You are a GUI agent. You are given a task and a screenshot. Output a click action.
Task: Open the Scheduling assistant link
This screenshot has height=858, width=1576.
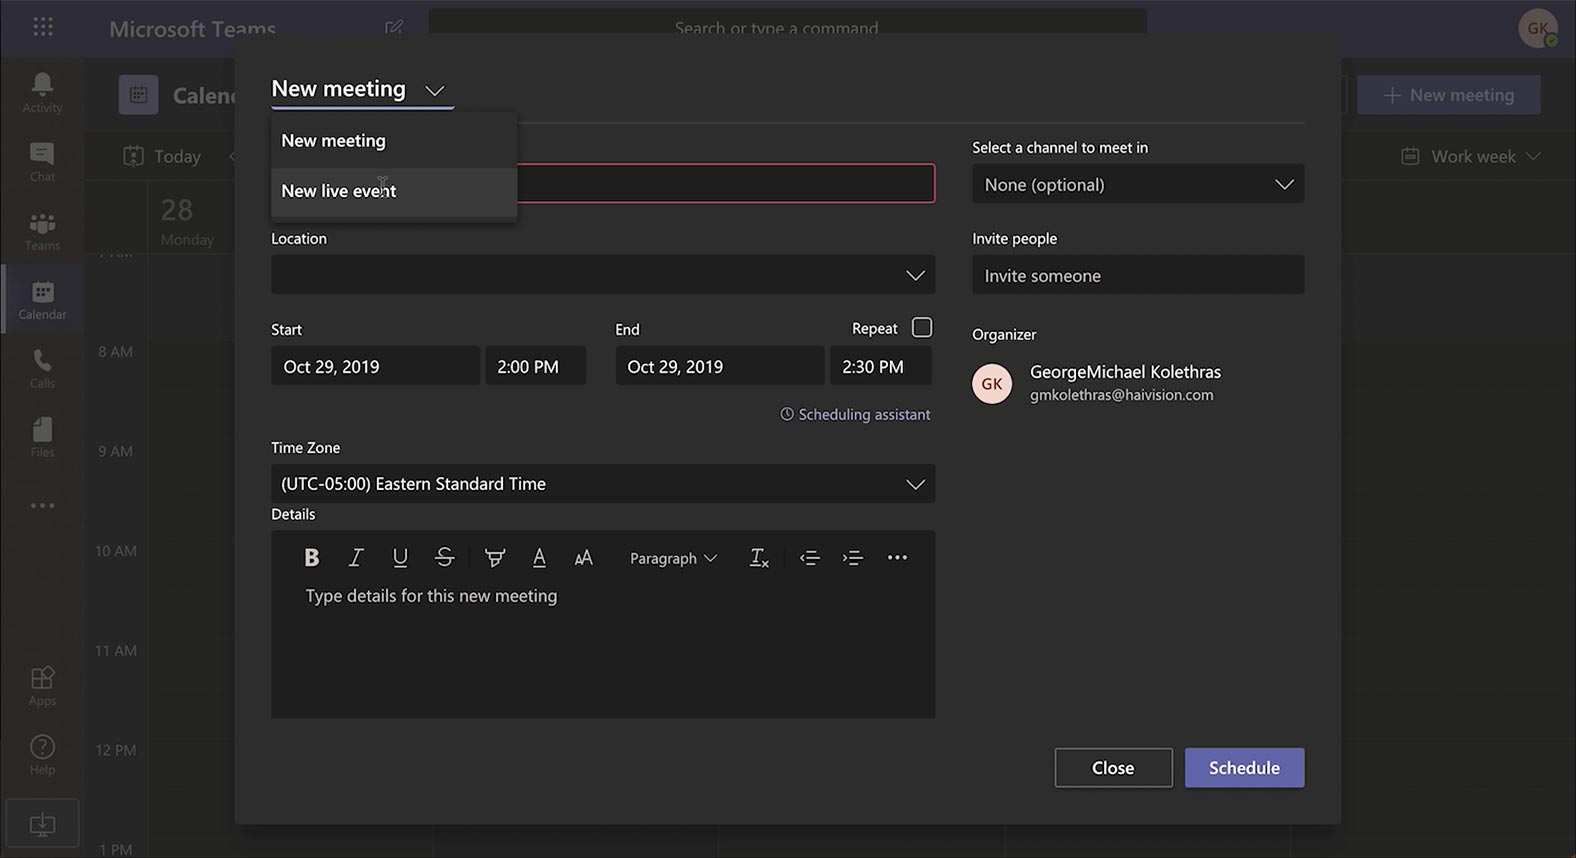(855, 414)
